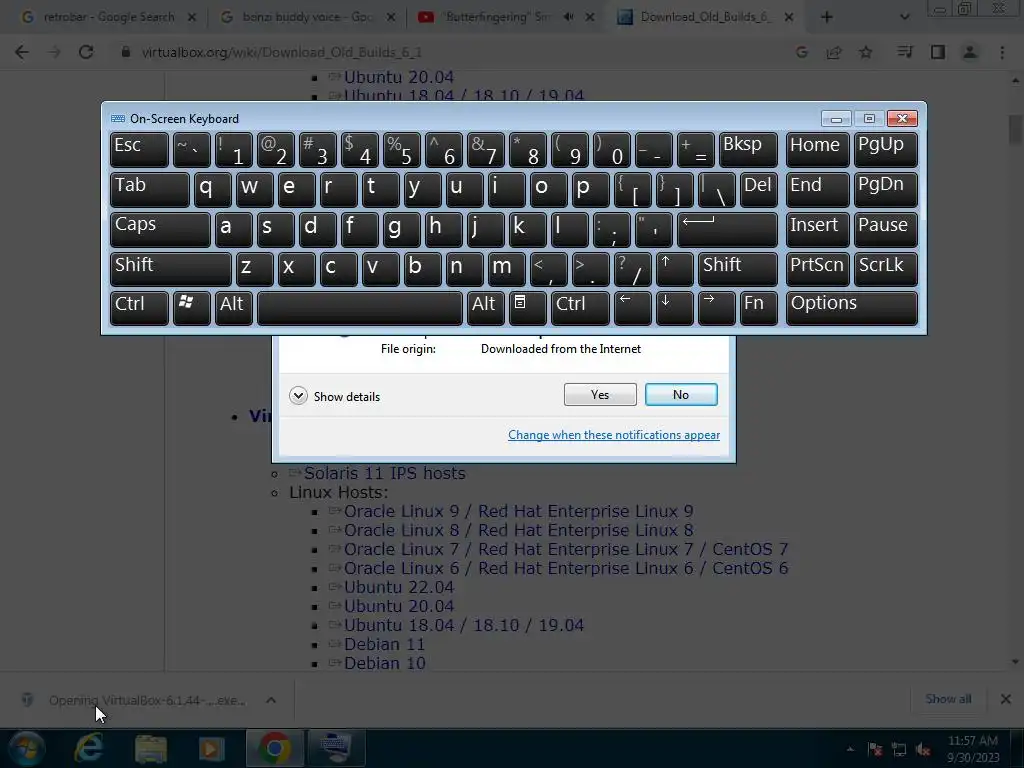The image size is (1024, 768).
Task: Click Yes in the UAC dialog
Action: 600,394
